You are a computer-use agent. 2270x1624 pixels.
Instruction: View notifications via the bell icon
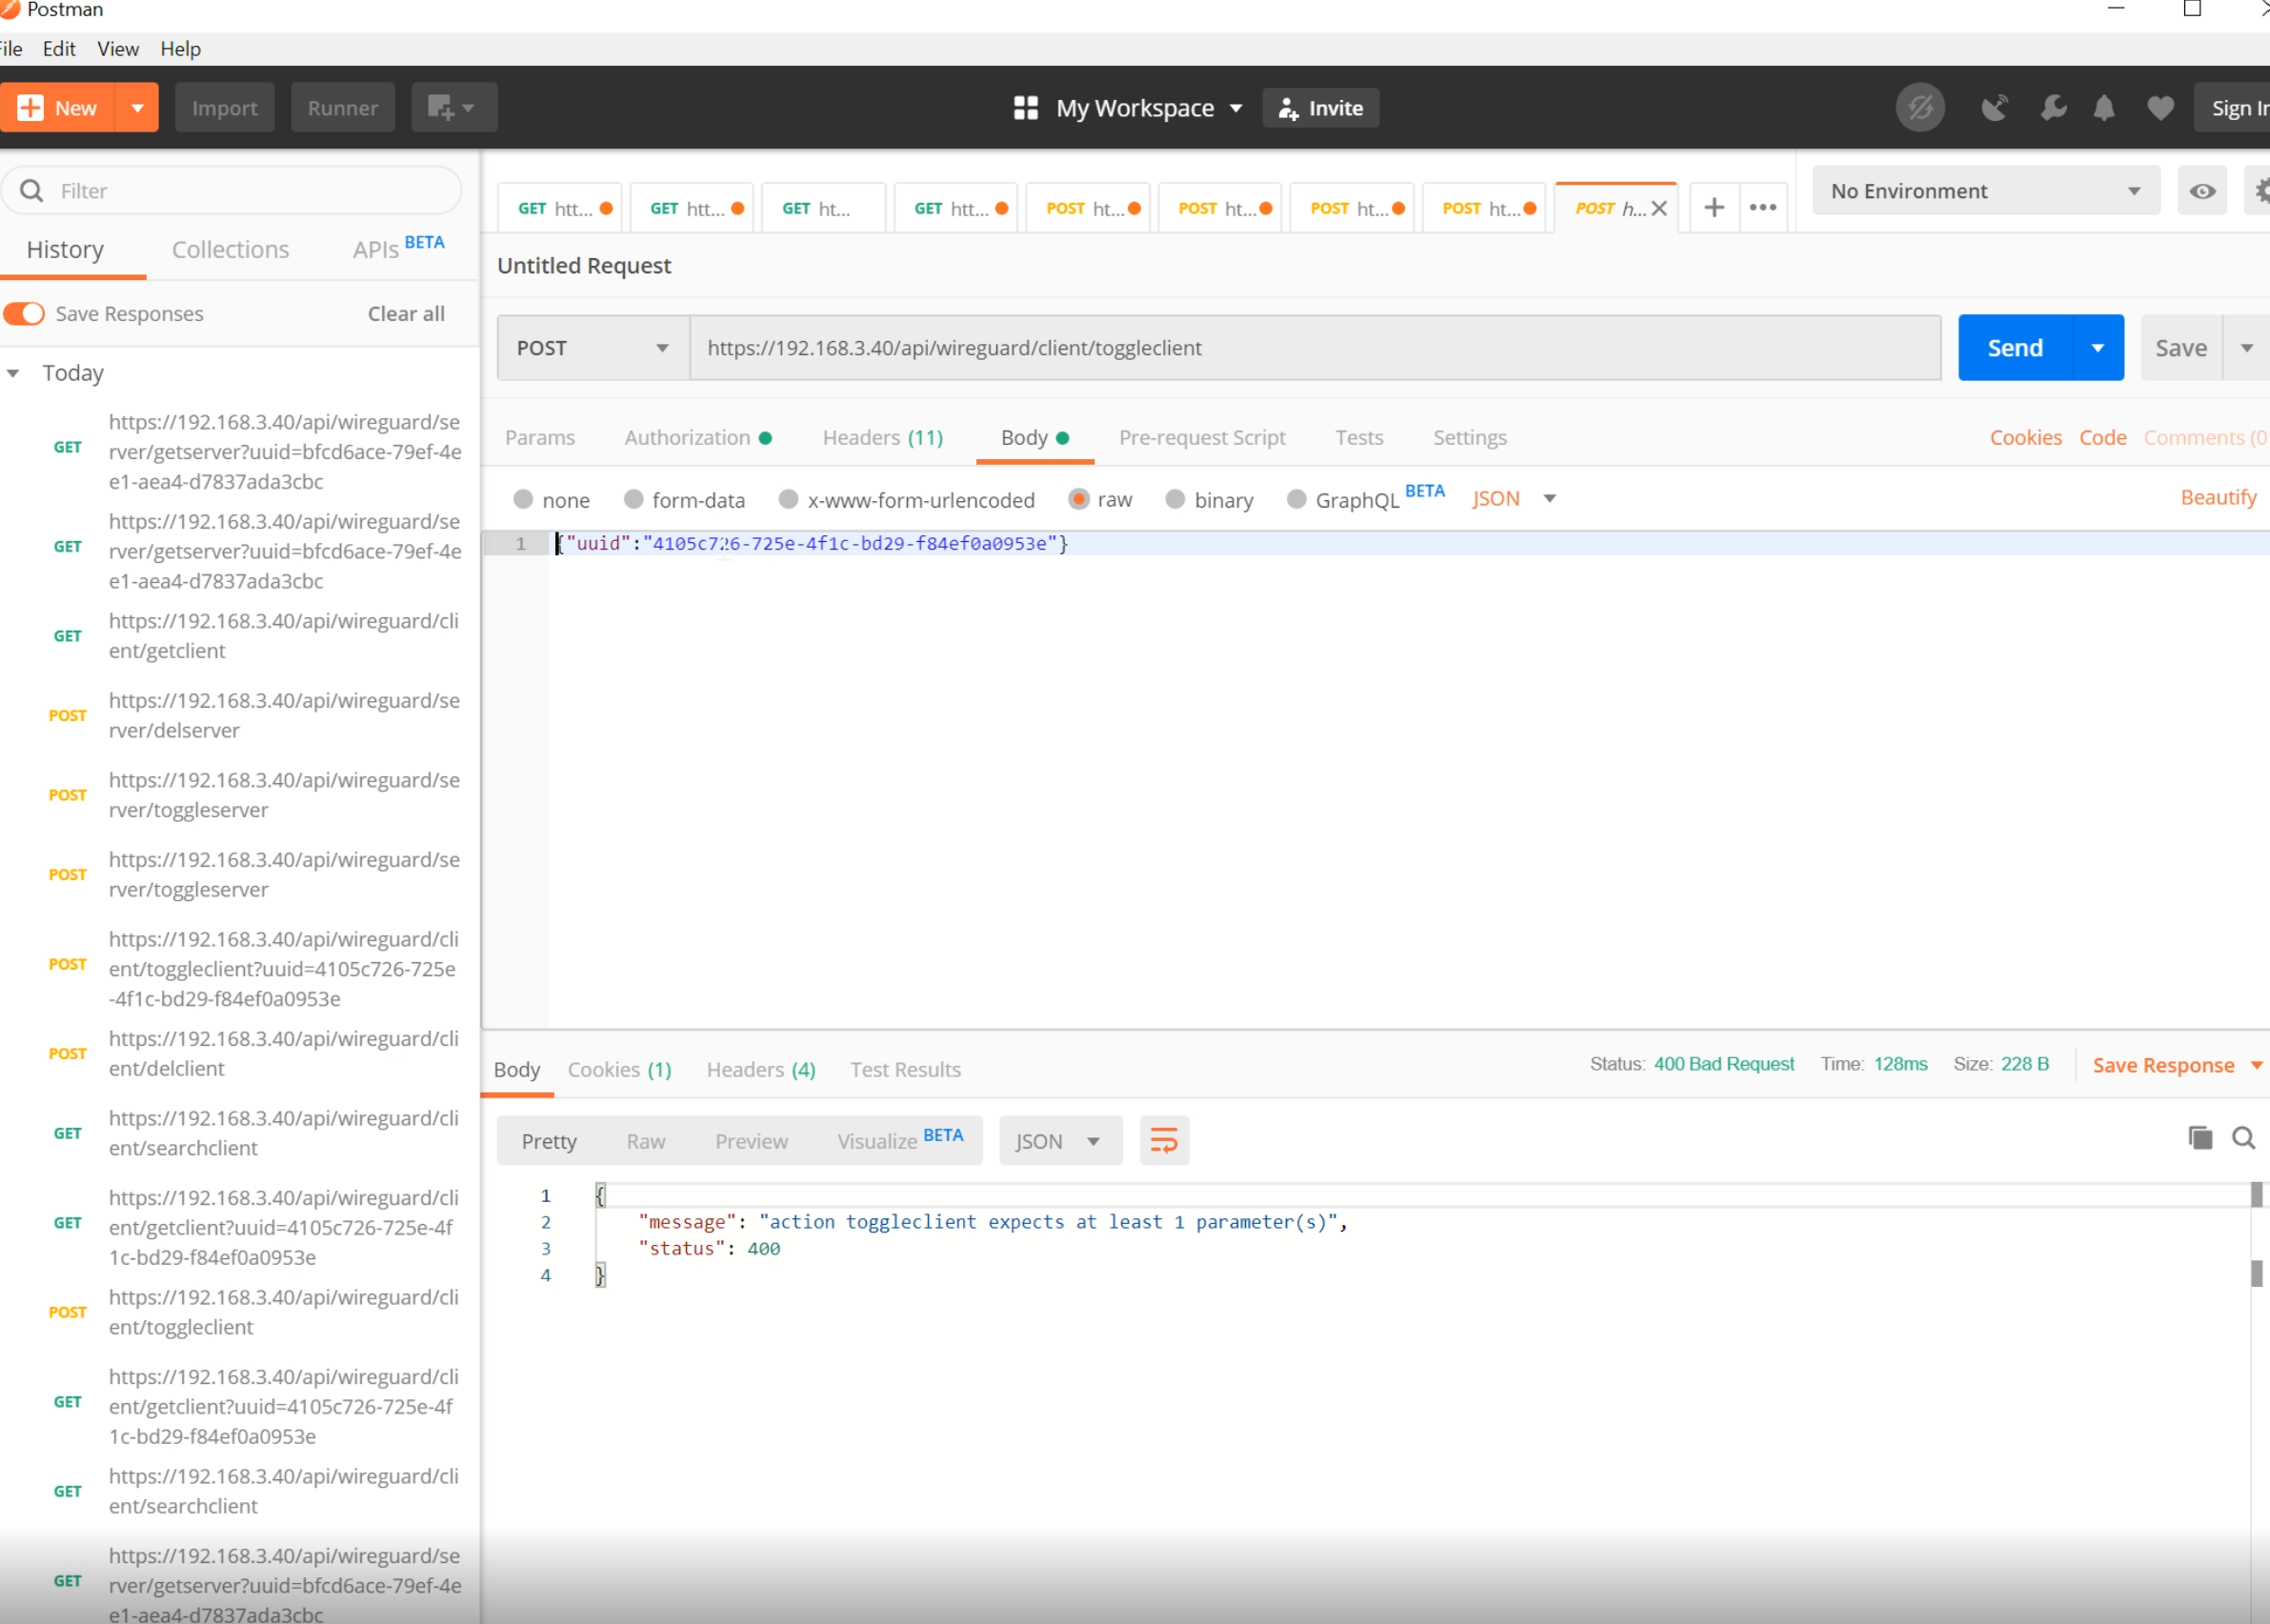[x=2103, y=108]
